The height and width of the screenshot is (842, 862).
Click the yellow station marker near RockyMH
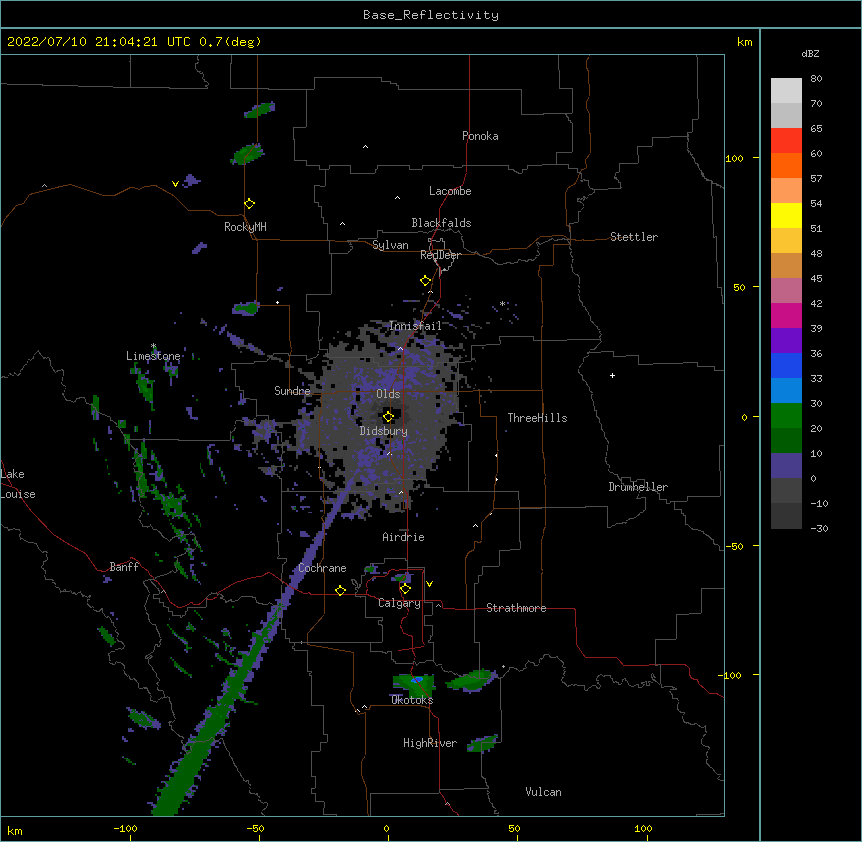[x=249, y=204]
